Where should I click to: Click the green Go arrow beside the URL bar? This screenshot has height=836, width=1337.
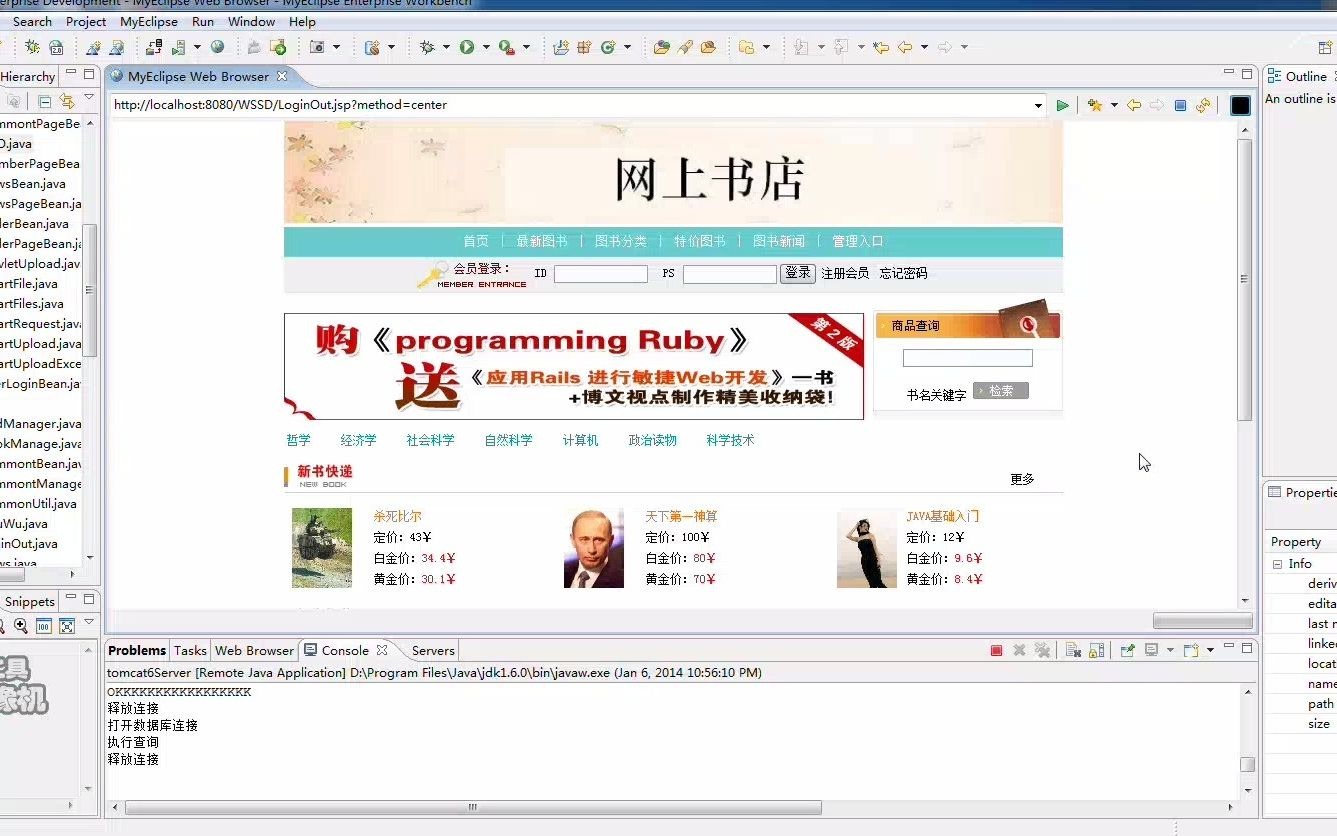pyautogui.click(x=1063, y=105)
